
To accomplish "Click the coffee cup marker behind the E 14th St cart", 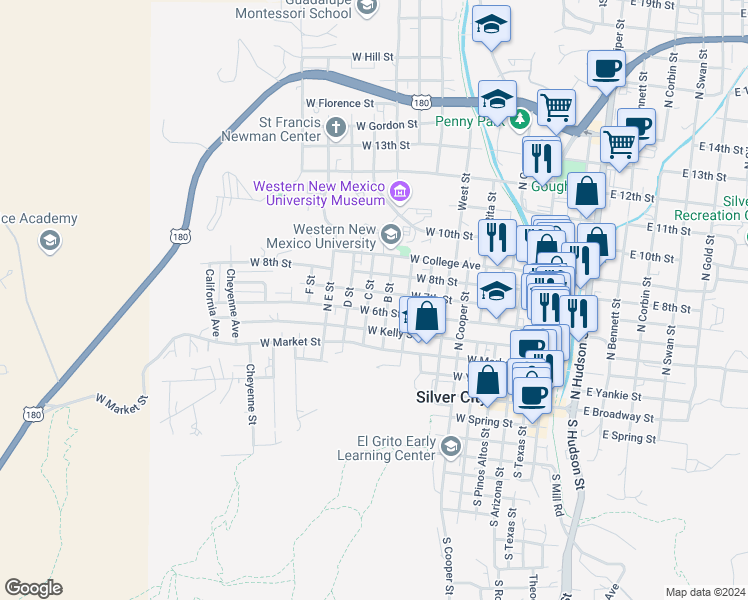I will (642, 124).
